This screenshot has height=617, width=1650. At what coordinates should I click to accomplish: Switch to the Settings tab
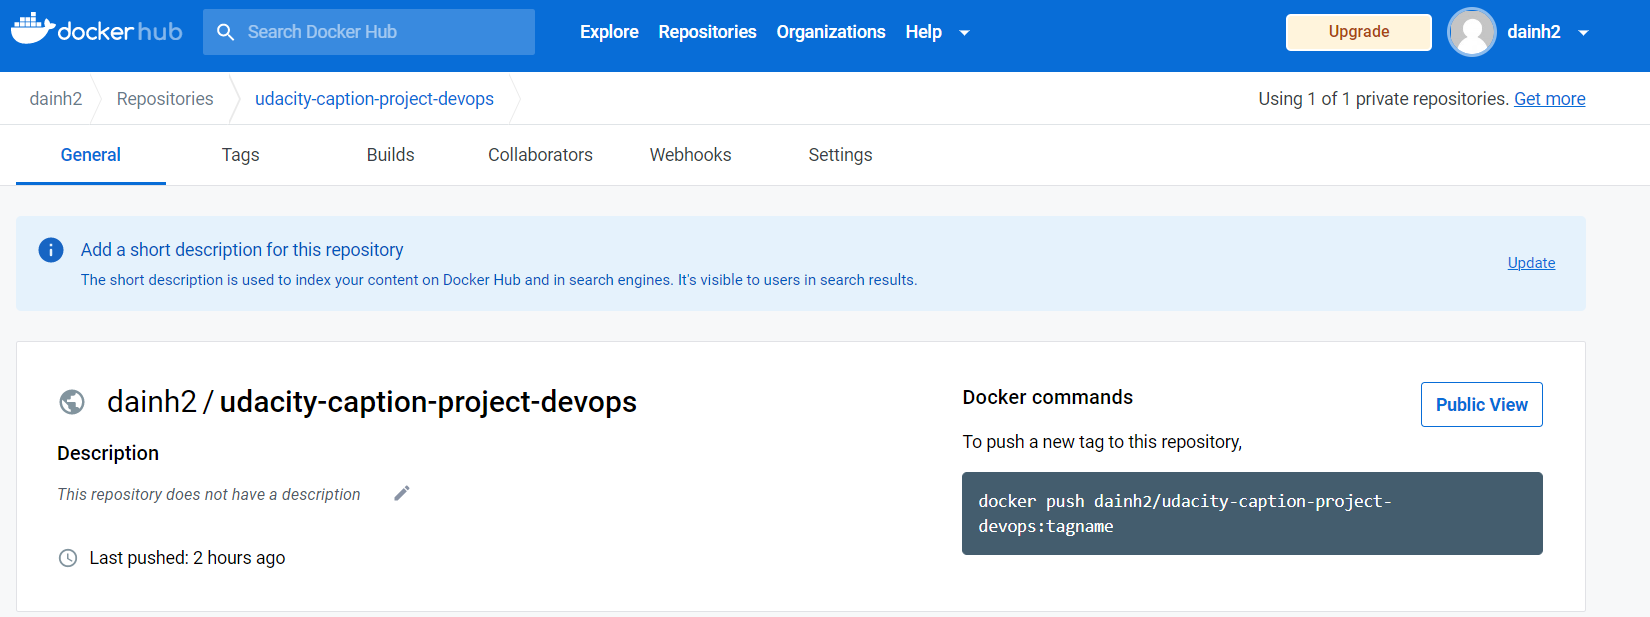pyautogui.click(x=840, y=155)
